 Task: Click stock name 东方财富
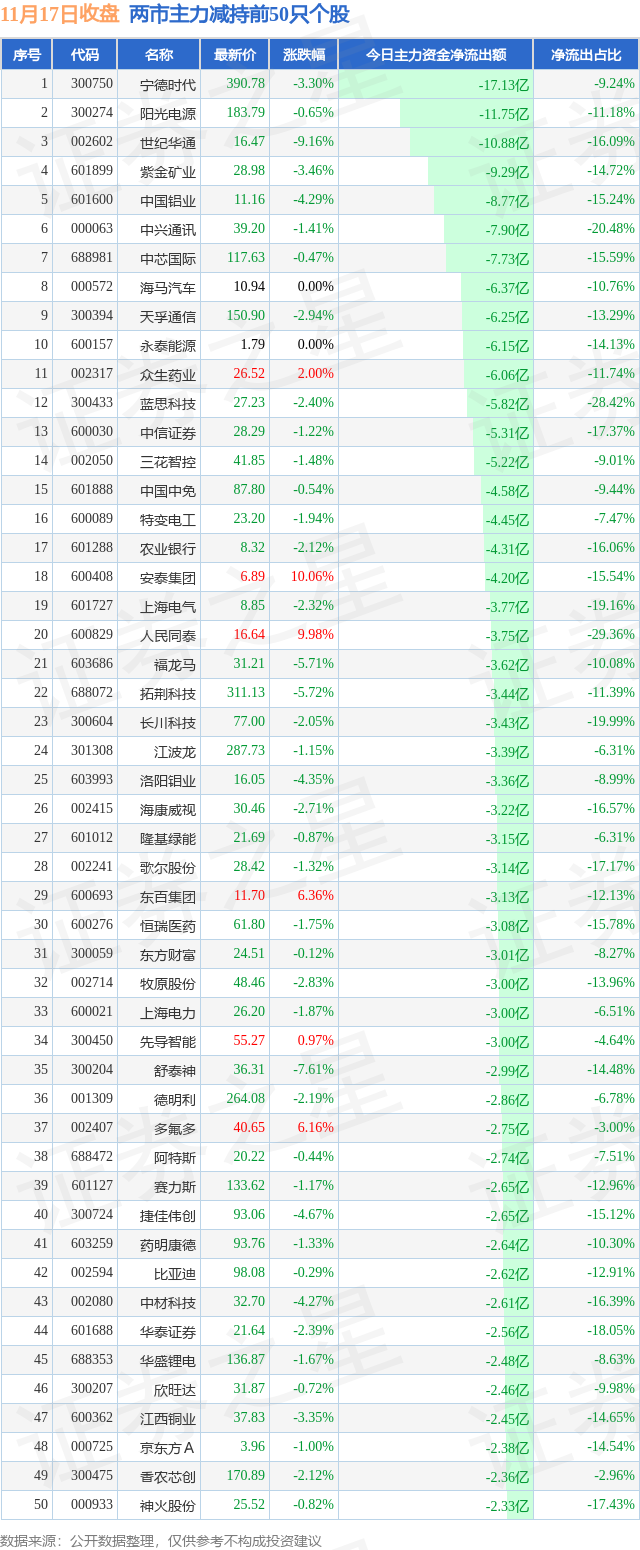pyautogui.click(x=168, y=954)
